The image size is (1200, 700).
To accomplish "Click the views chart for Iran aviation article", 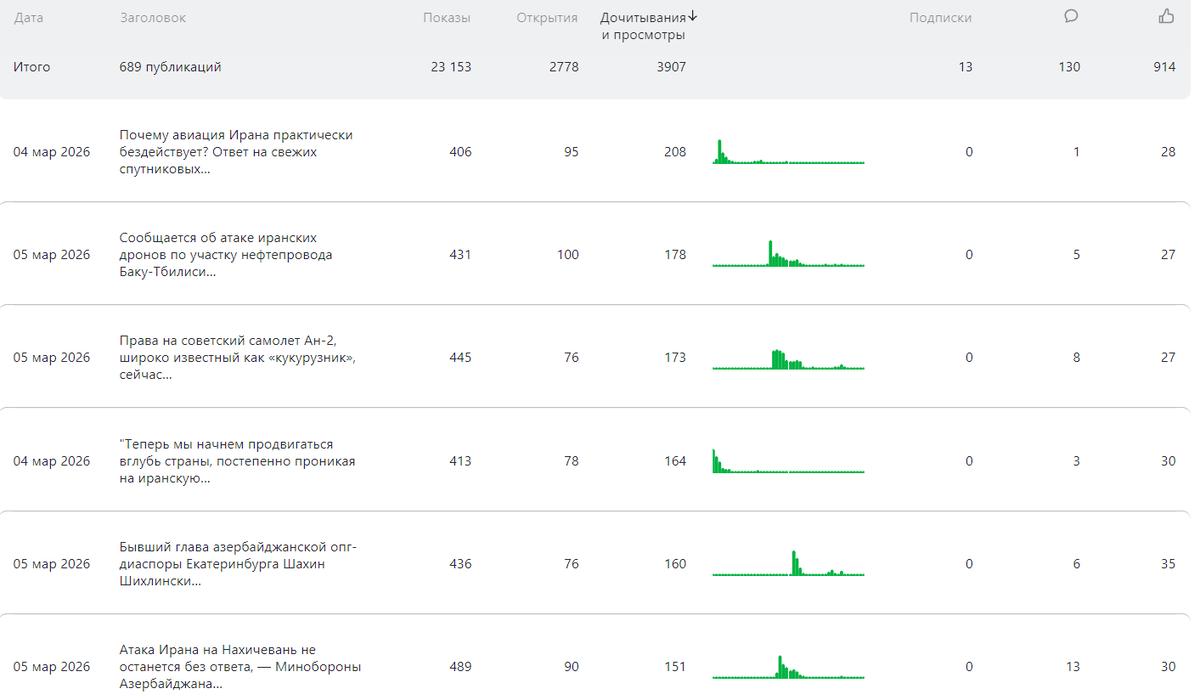I will [x=788, y=152].
